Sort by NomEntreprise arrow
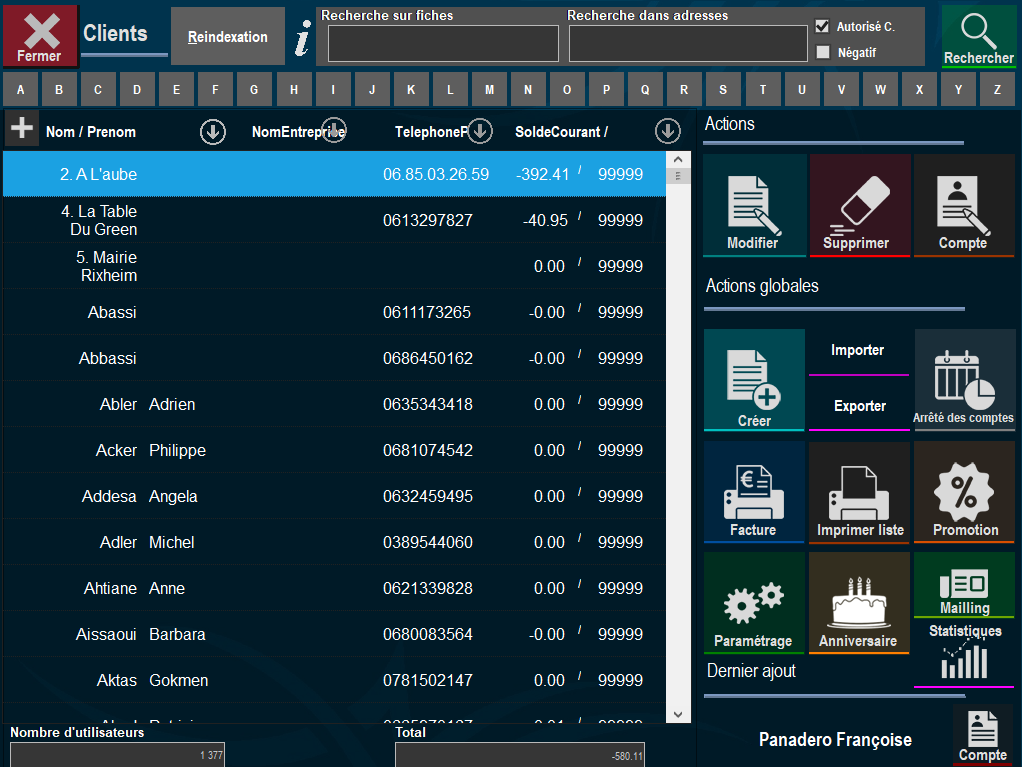 pyautogui.click(x=334, y=130)
